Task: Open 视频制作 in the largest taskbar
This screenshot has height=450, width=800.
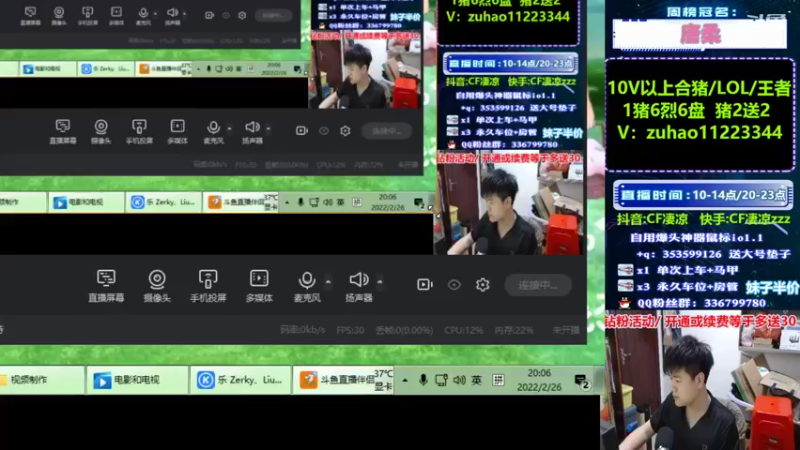Action: pos(42,380)
